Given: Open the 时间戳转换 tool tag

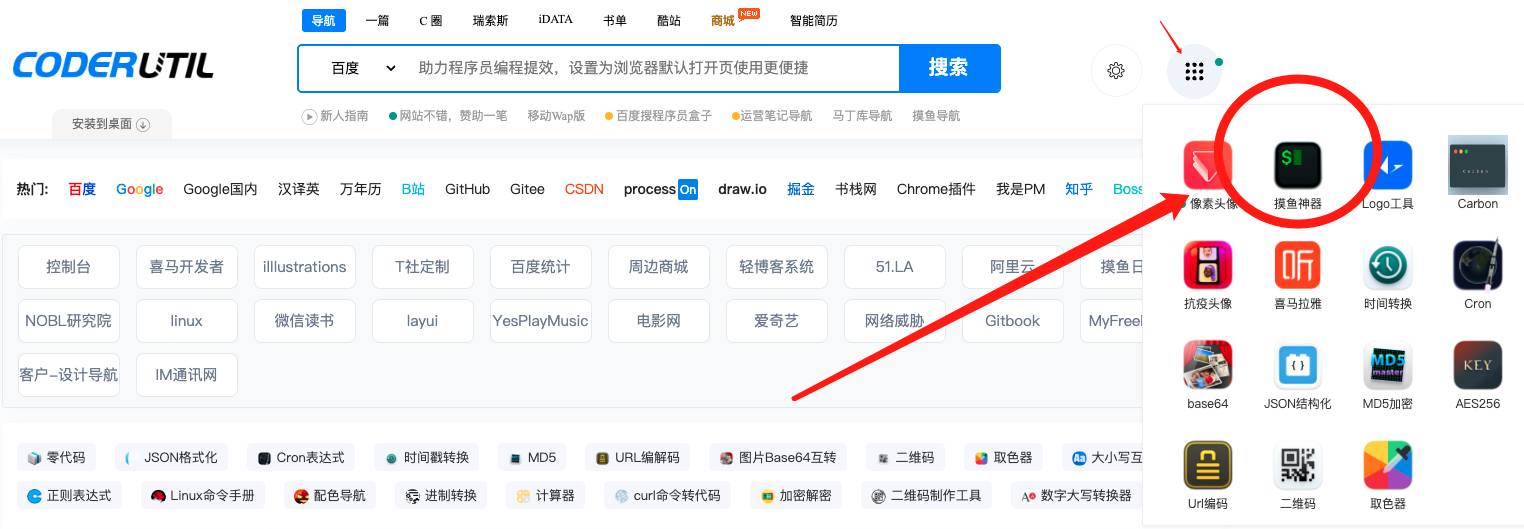Looking at the screenshot, I should [x=428, y=457].
